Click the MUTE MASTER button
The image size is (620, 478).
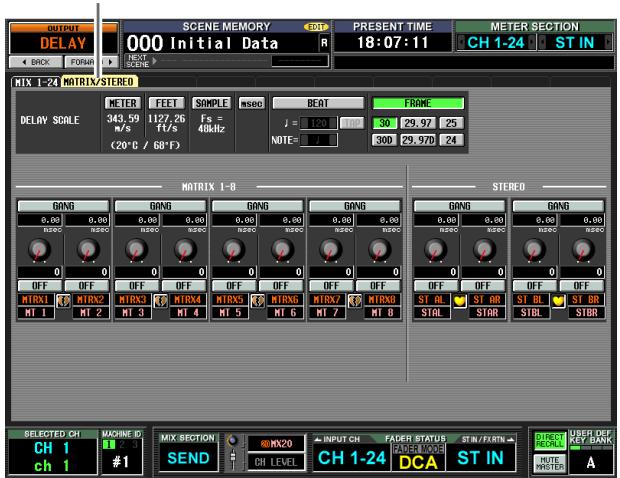tap(550, 463)
